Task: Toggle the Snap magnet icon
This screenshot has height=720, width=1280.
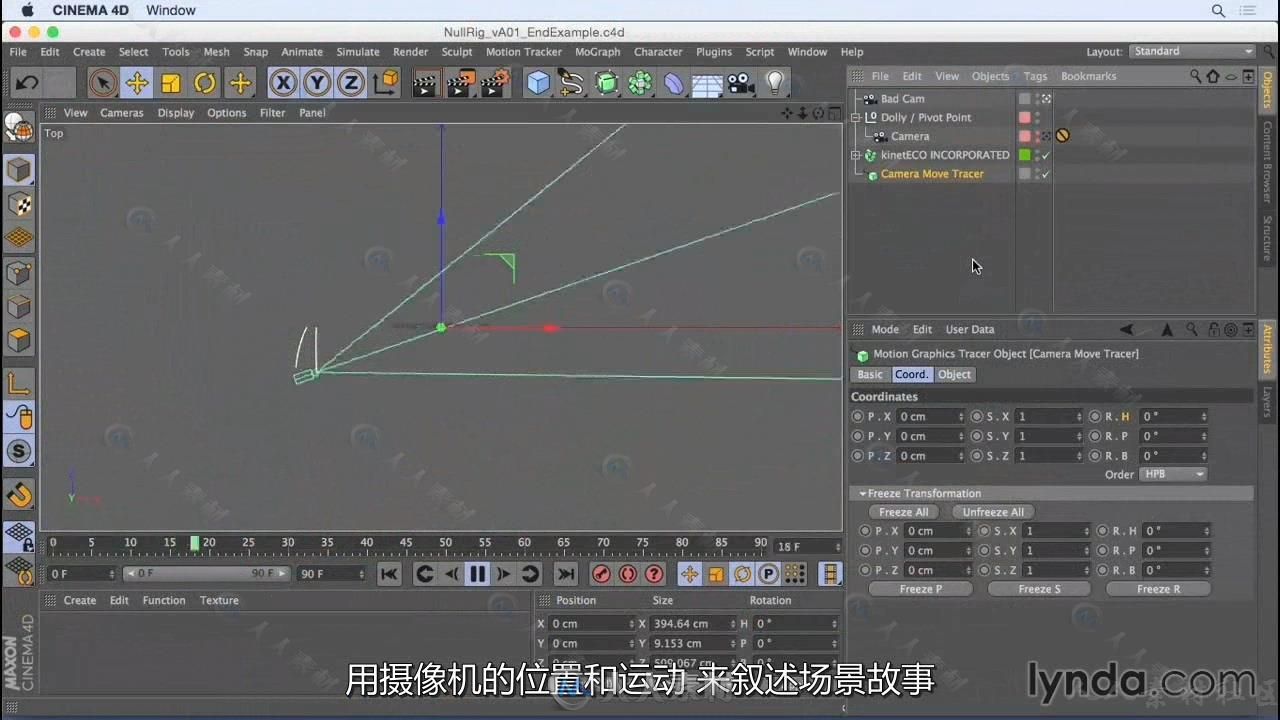Action: 19,495
